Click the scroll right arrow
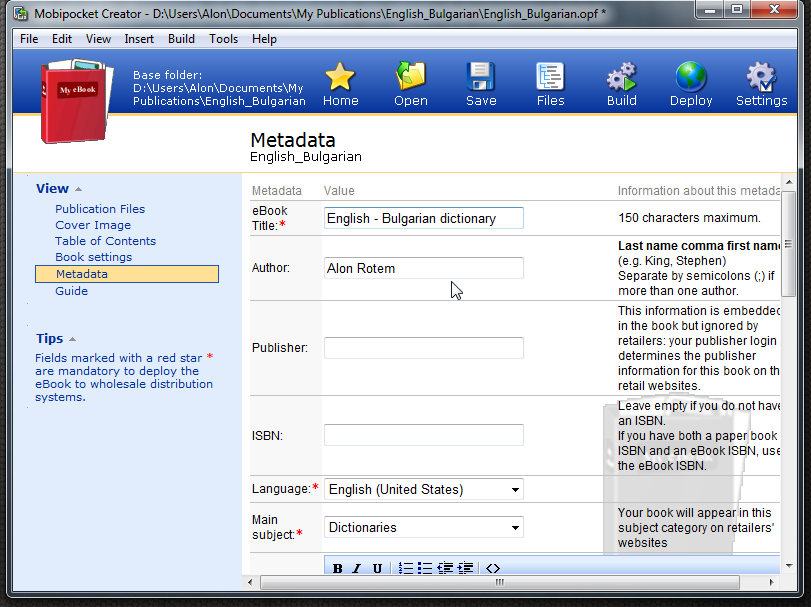Screen dimensions: 811x607 [771, 583]
